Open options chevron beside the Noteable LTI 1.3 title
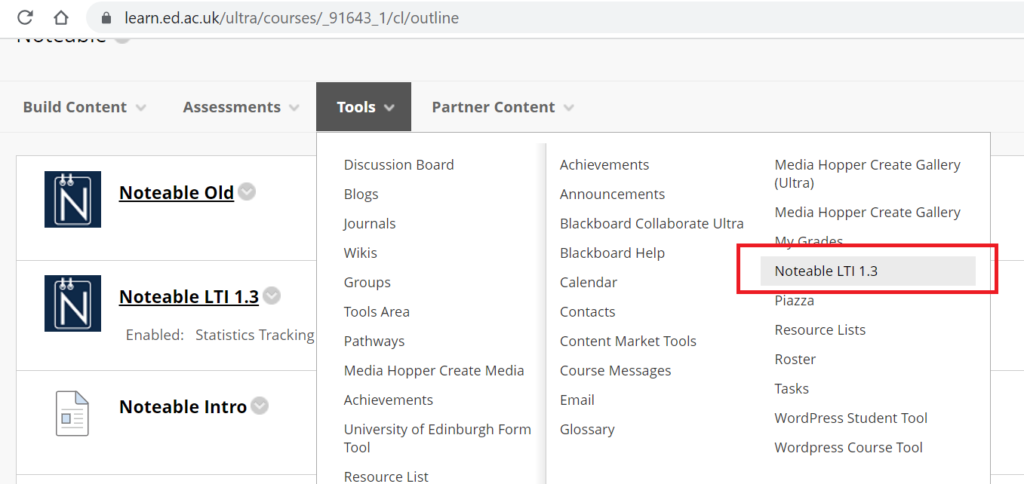 (272, 296)
